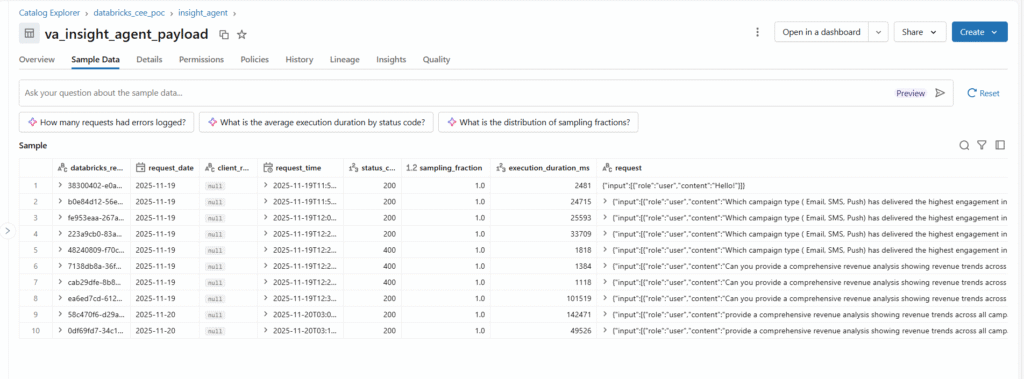Expand databricks request id 38300402 cell

point(59,186)
